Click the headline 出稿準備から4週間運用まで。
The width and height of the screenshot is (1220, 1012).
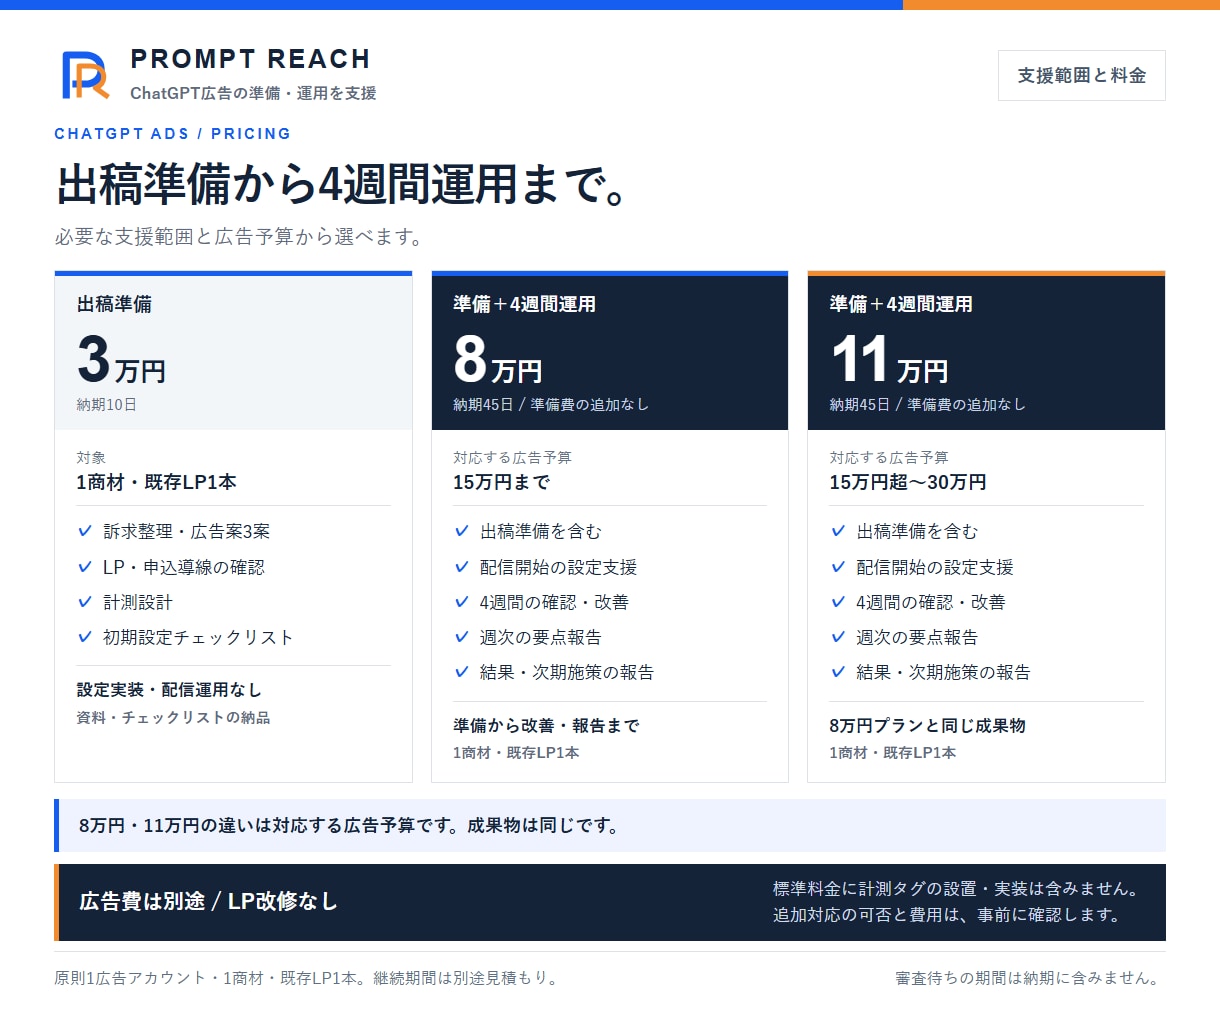click(342, 185)
